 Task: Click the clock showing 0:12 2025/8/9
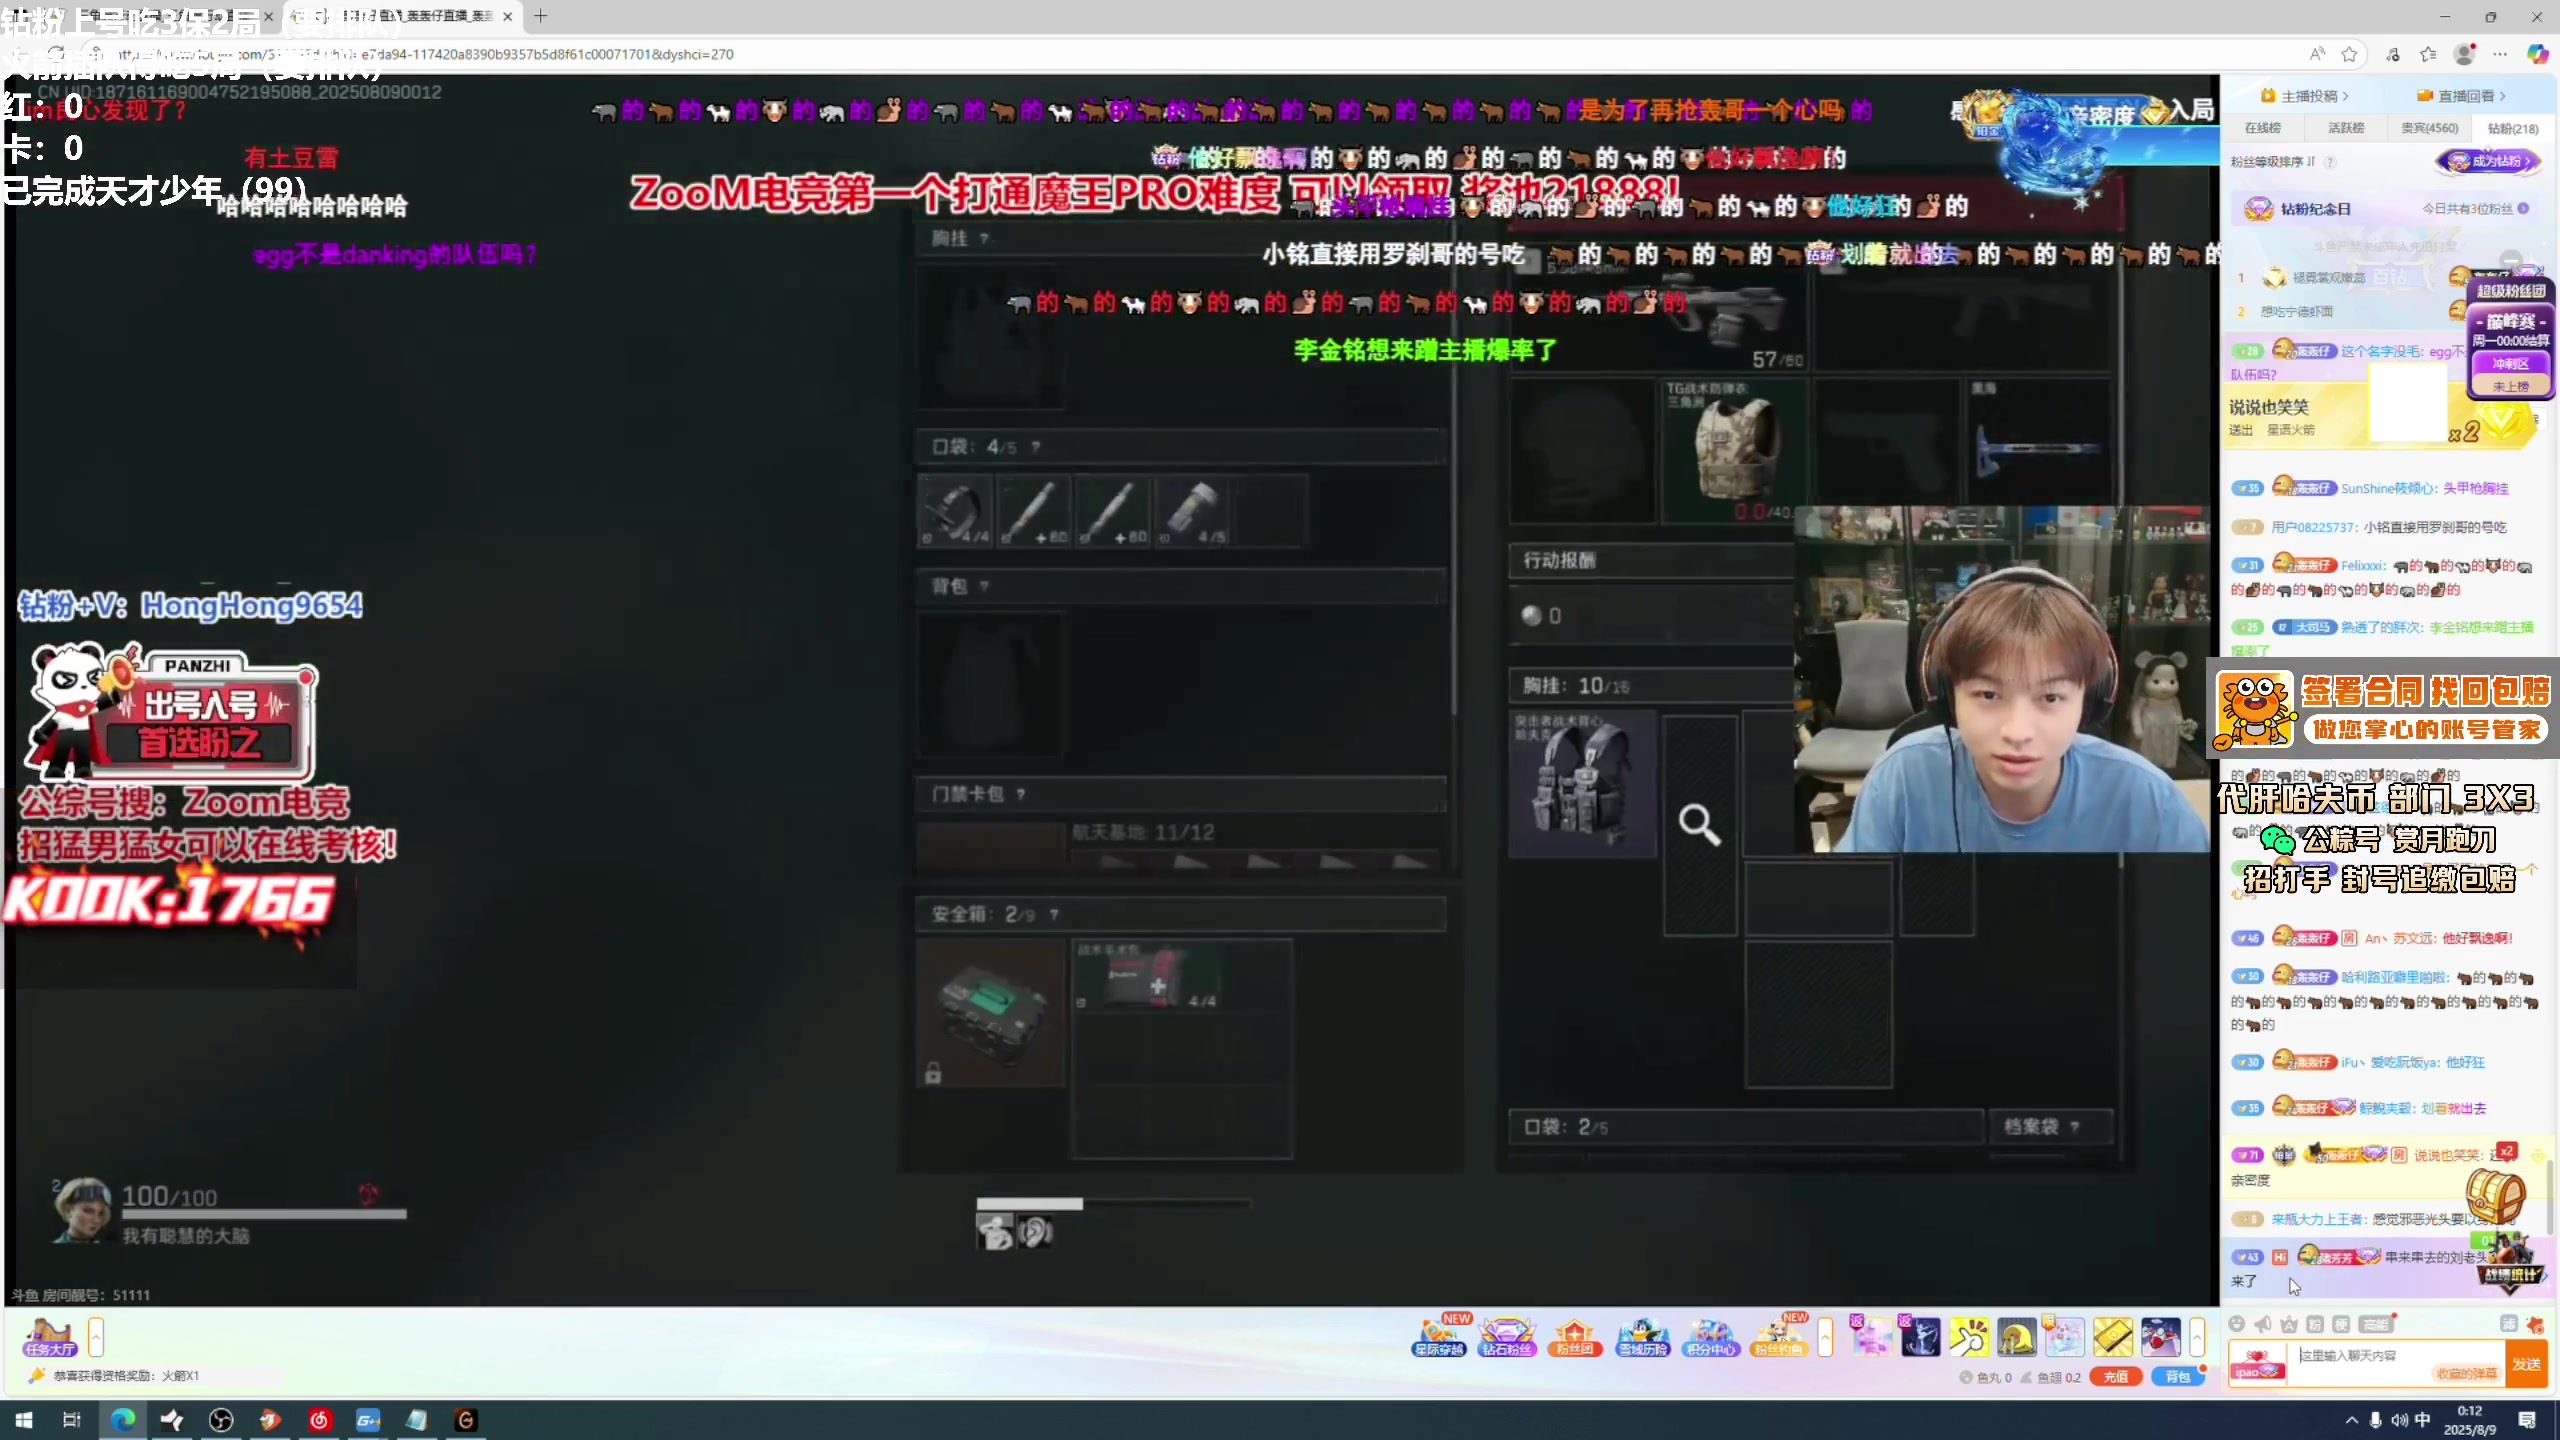click(2469, 1420)
